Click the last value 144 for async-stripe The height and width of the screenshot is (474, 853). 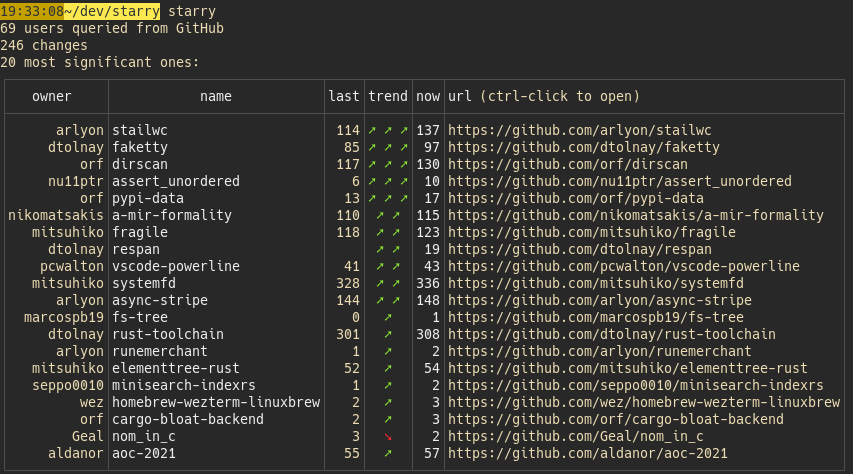(x=348, y=300)
